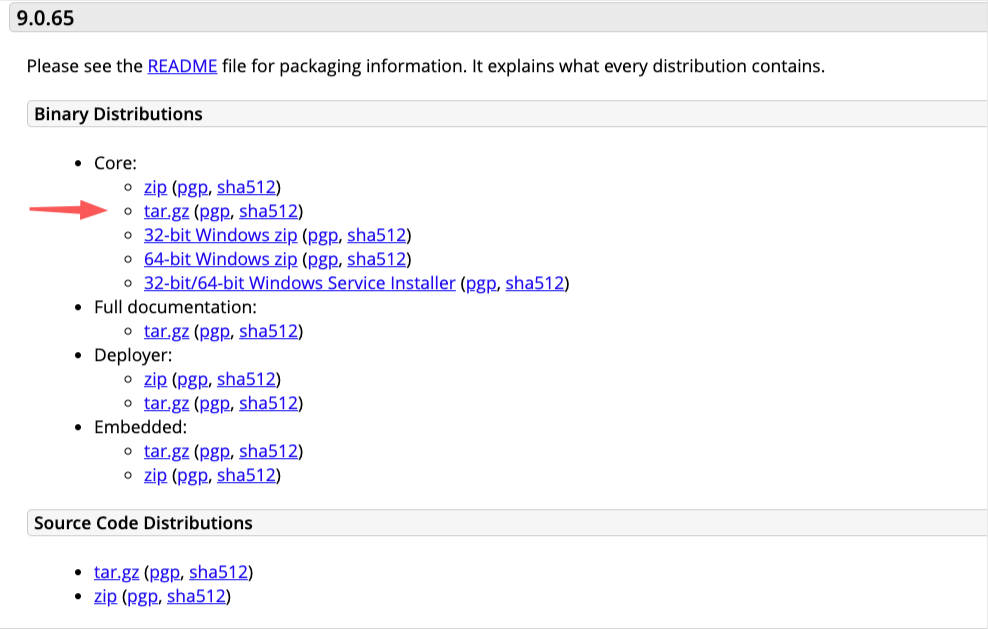Open the README file link
This screenshot has height=629, width=988.
(x=182, y=66)
